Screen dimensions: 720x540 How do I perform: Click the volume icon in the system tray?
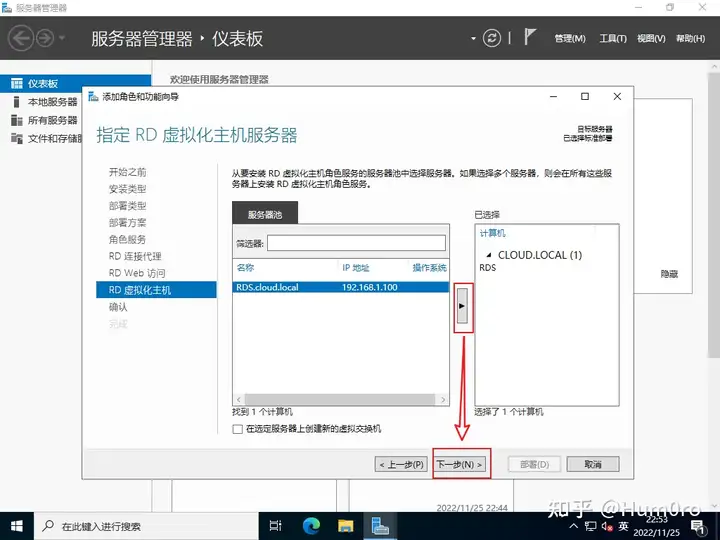tap(607, 526)
